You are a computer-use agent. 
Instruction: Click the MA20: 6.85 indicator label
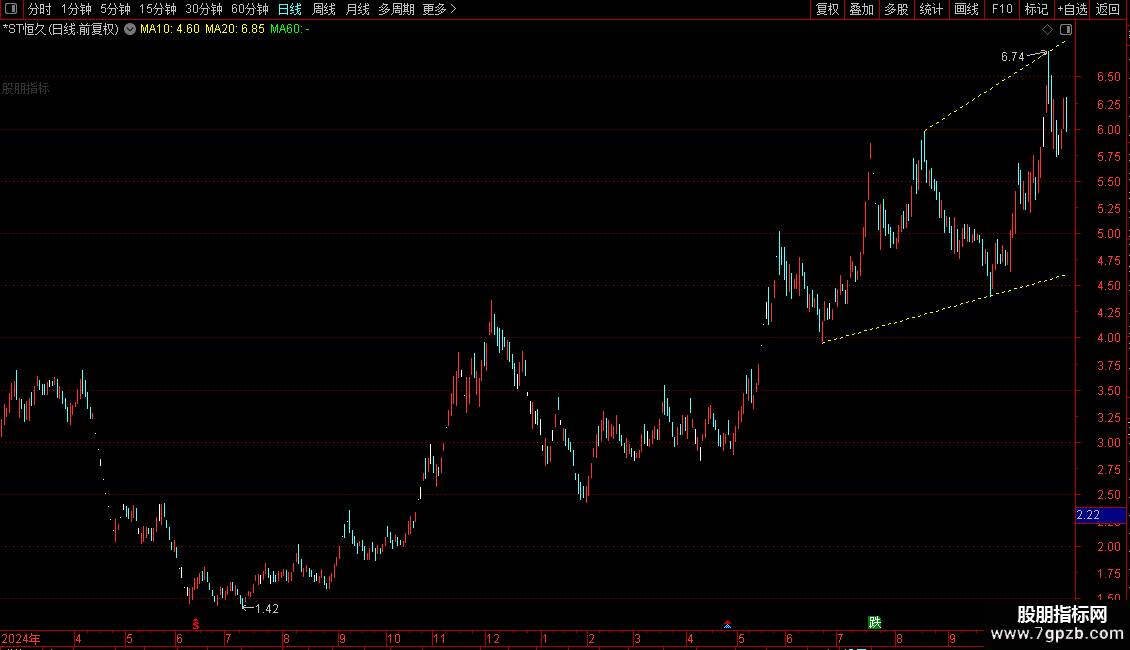click(x=234, y=30)
